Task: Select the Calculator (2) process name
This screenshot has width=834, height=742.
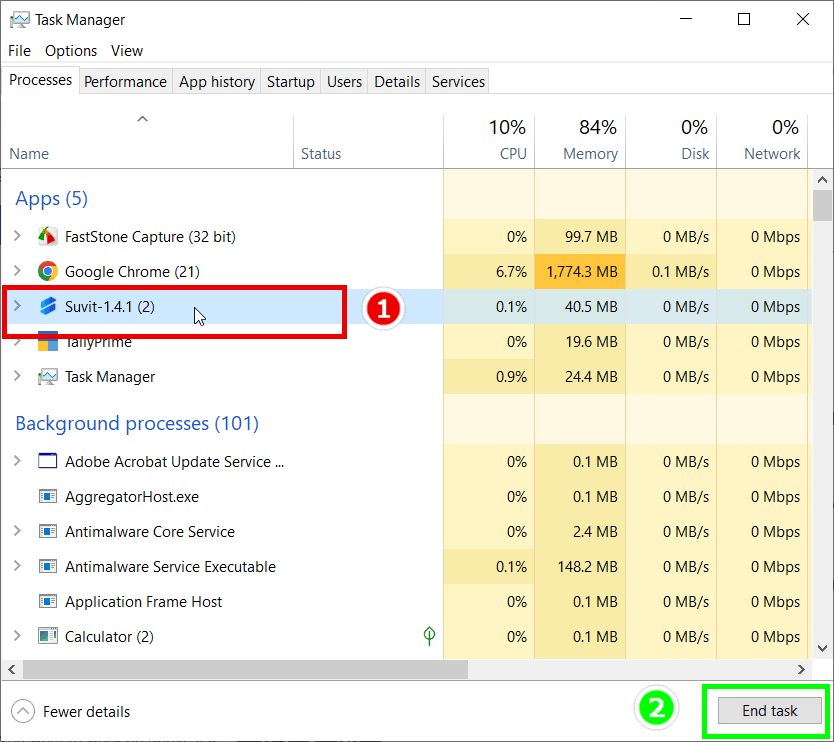Action: pos(109,637)
